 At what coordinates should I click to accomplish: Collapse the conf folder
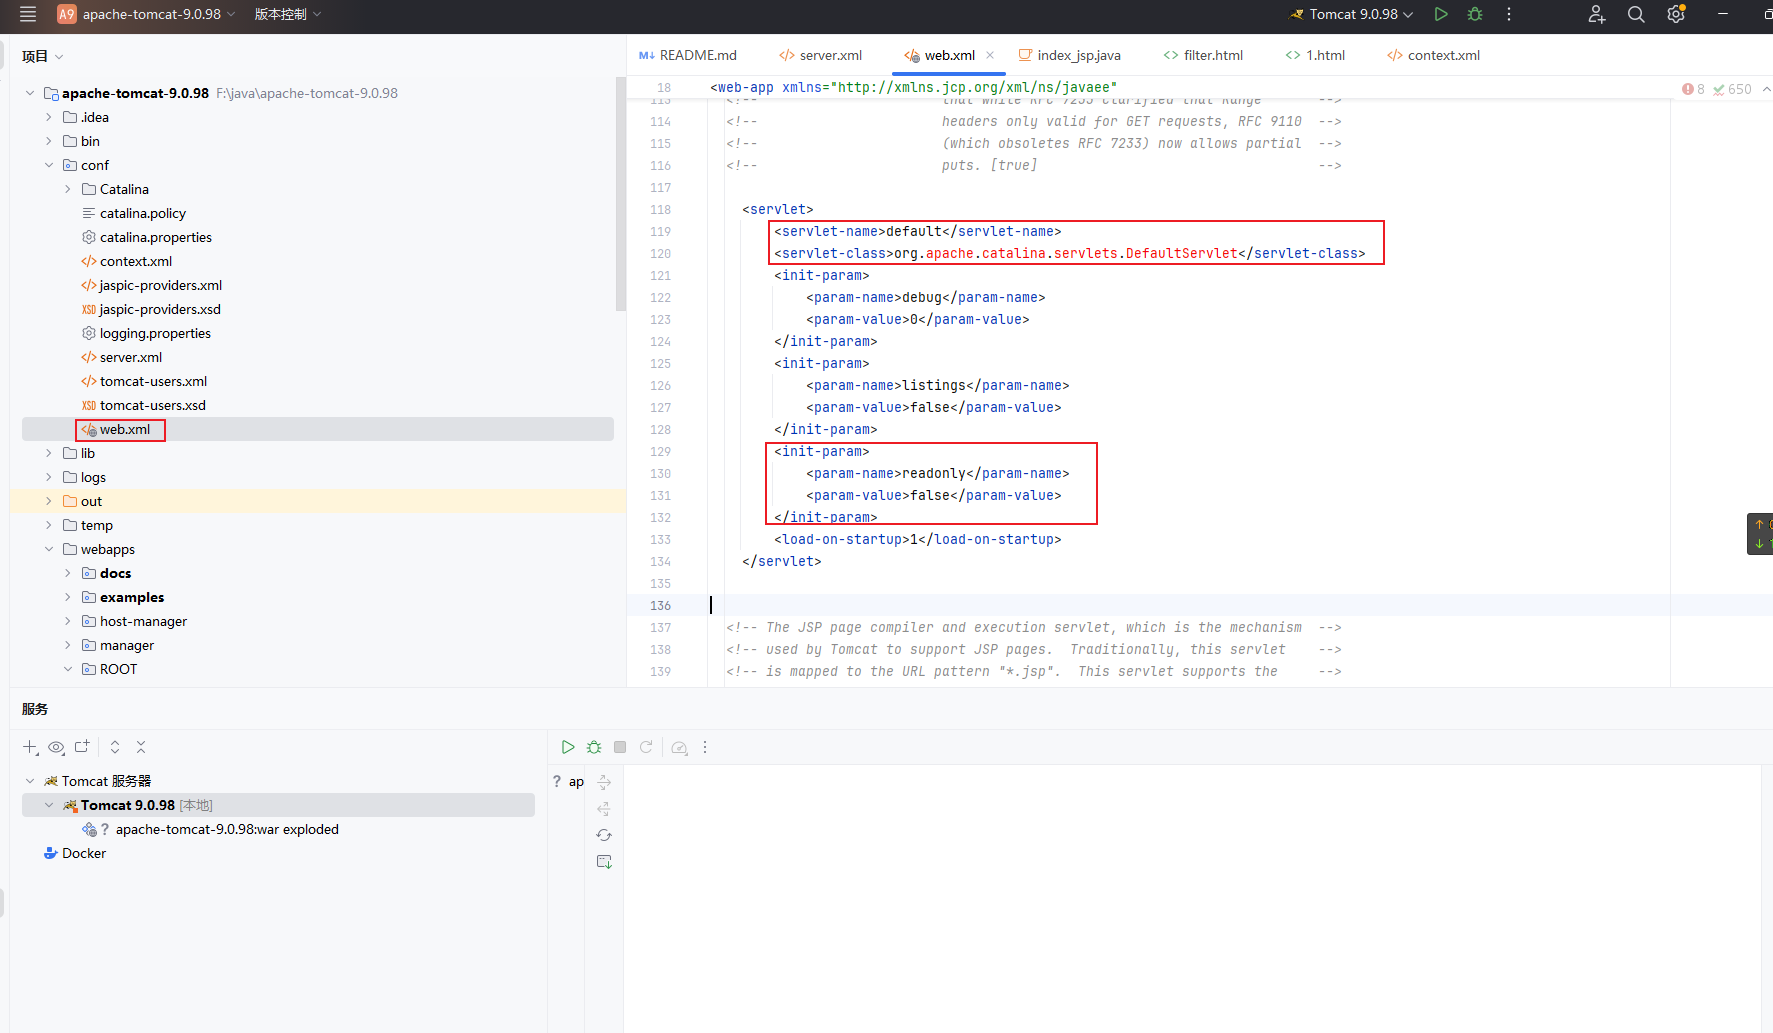(49, 165)
